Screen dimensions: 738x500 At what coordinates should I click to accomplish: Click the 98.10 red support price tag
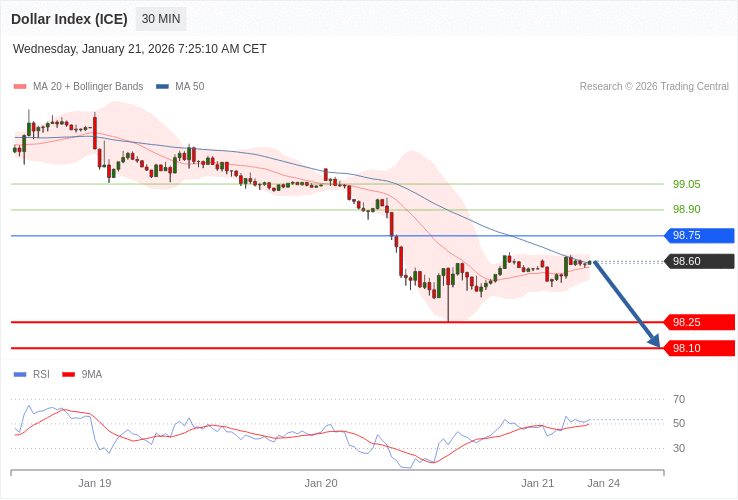[x=699, y=348]
